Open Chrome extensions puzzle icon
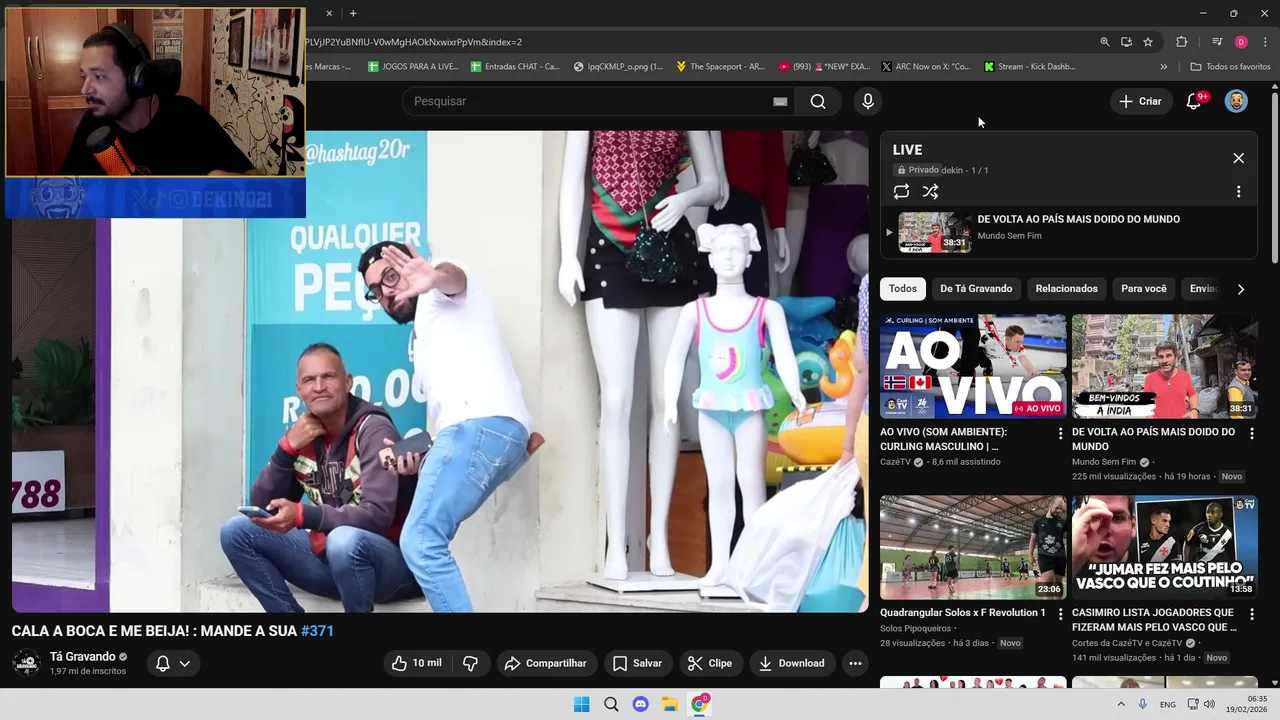 [1181, 42]
